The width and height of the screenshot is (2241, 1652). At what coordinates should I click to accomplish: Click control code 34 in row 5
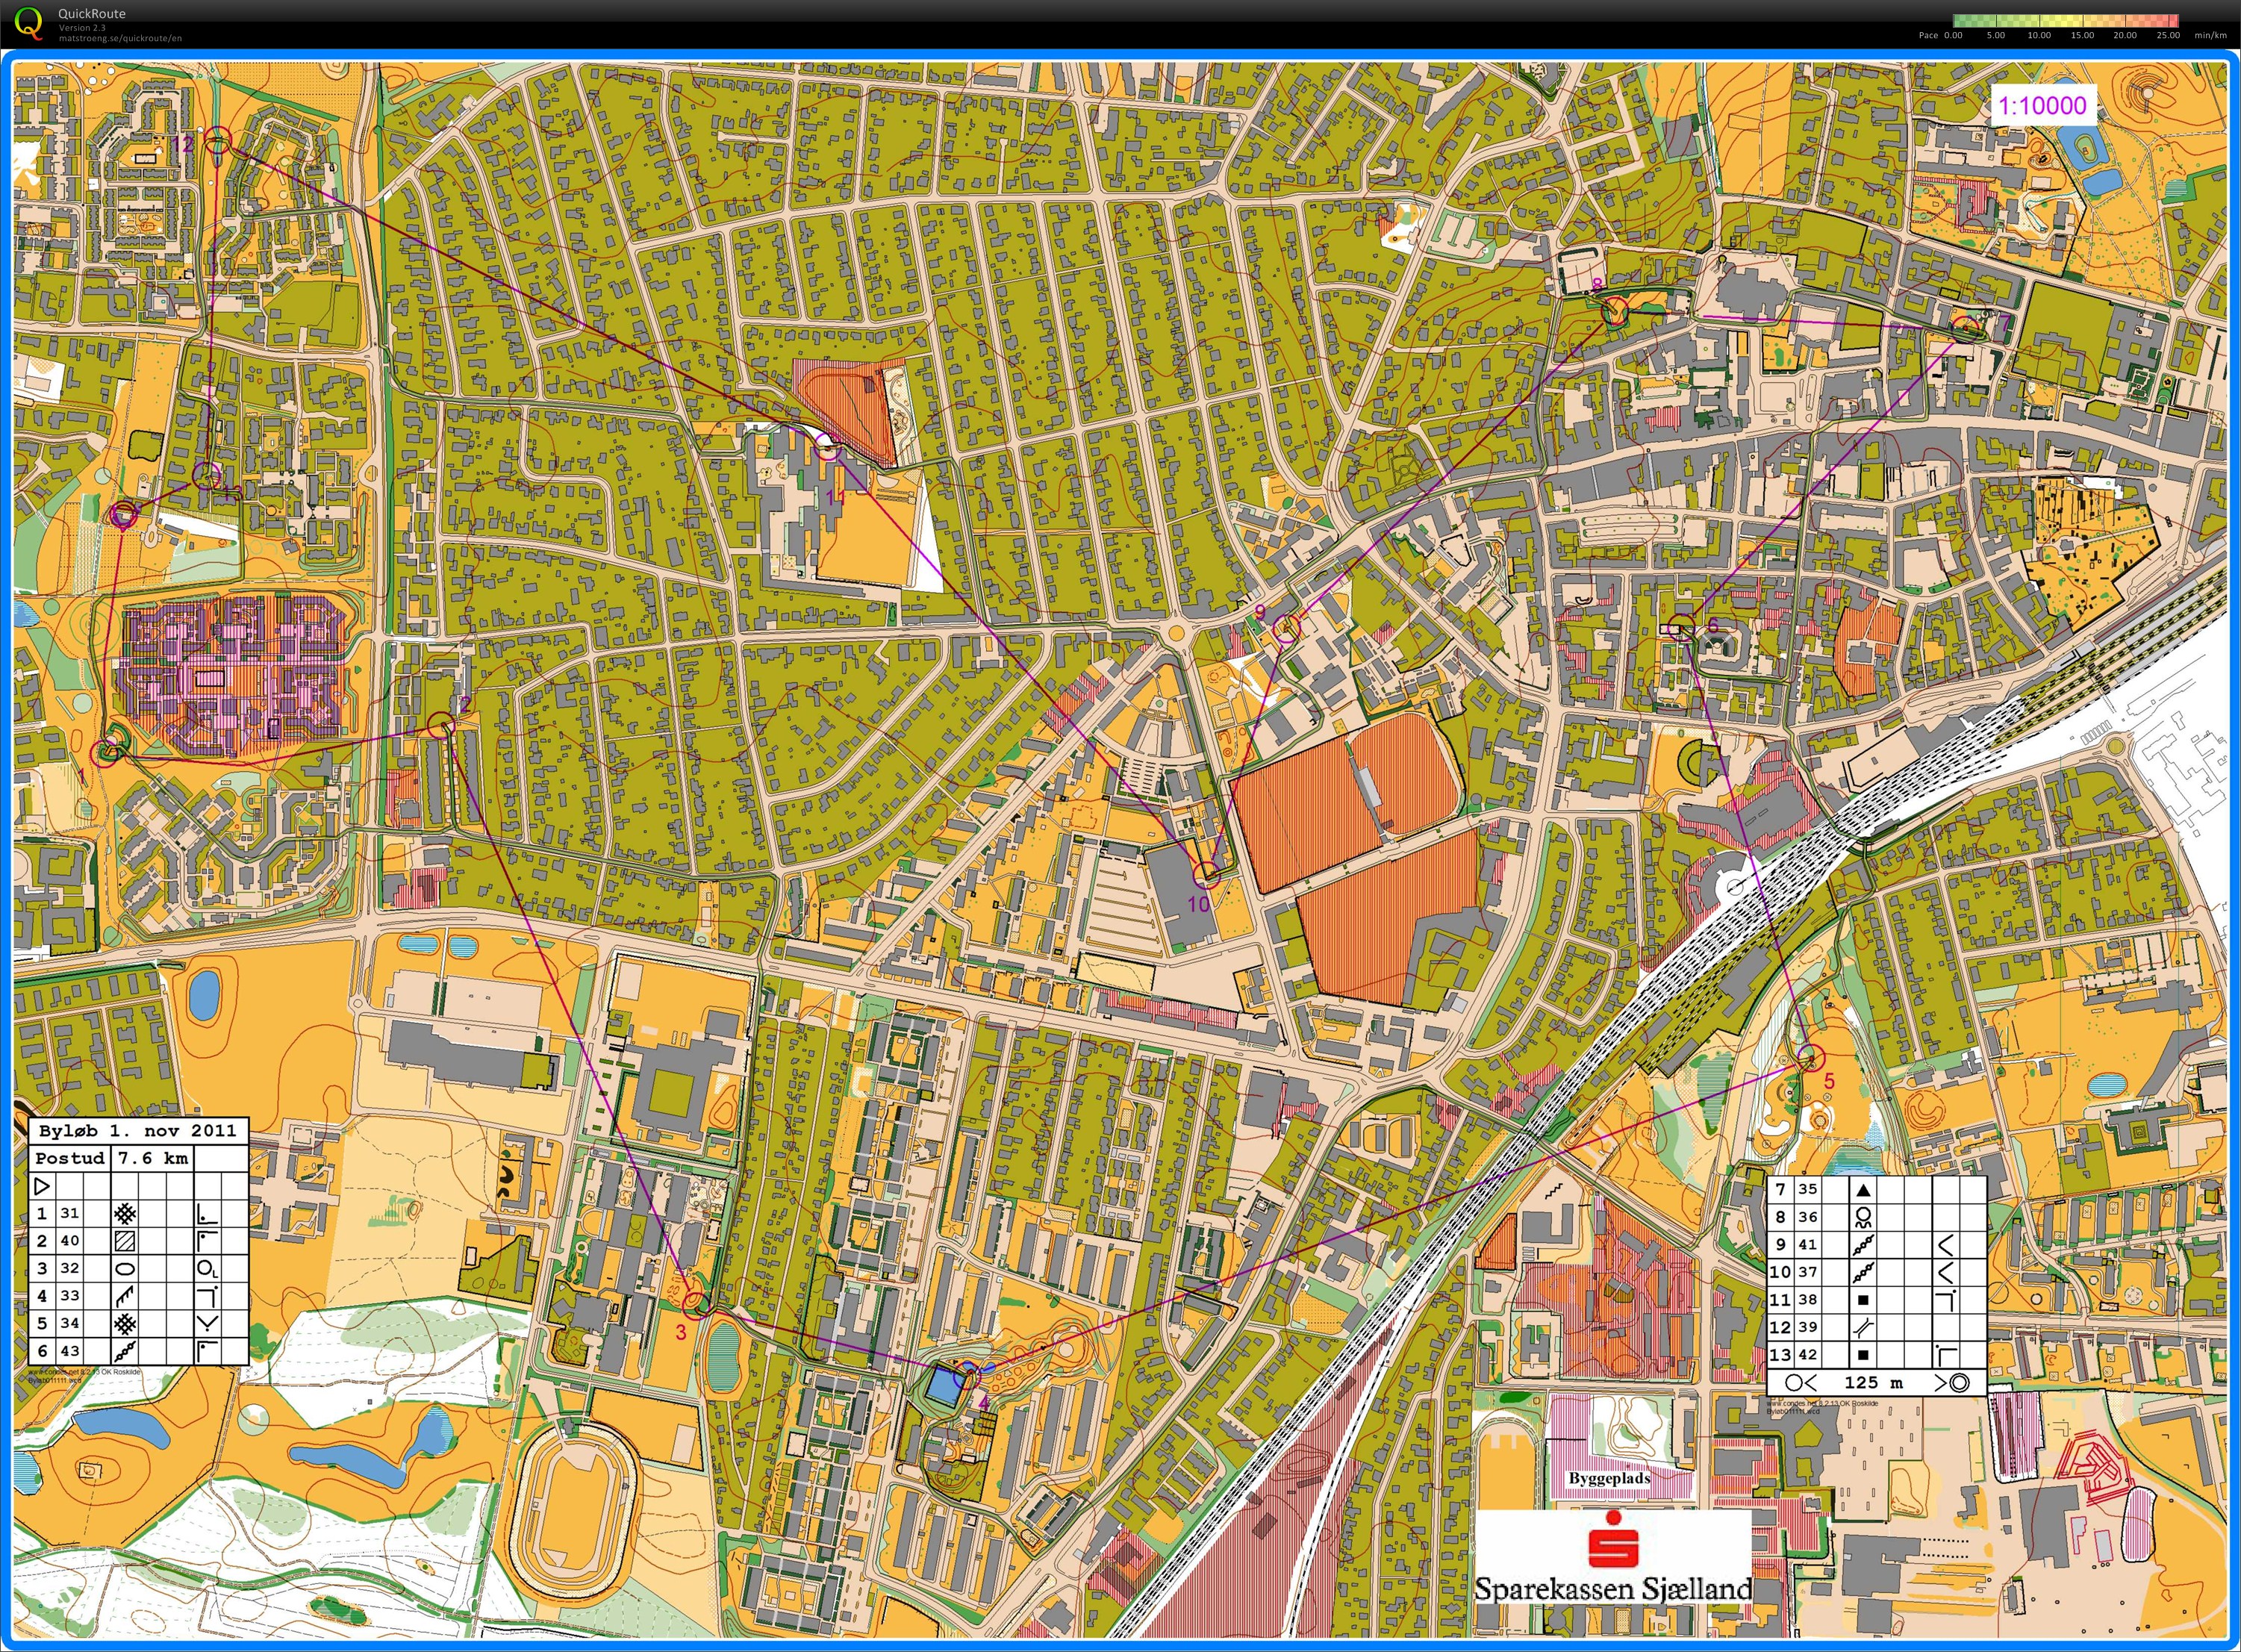pos(69,1323)
